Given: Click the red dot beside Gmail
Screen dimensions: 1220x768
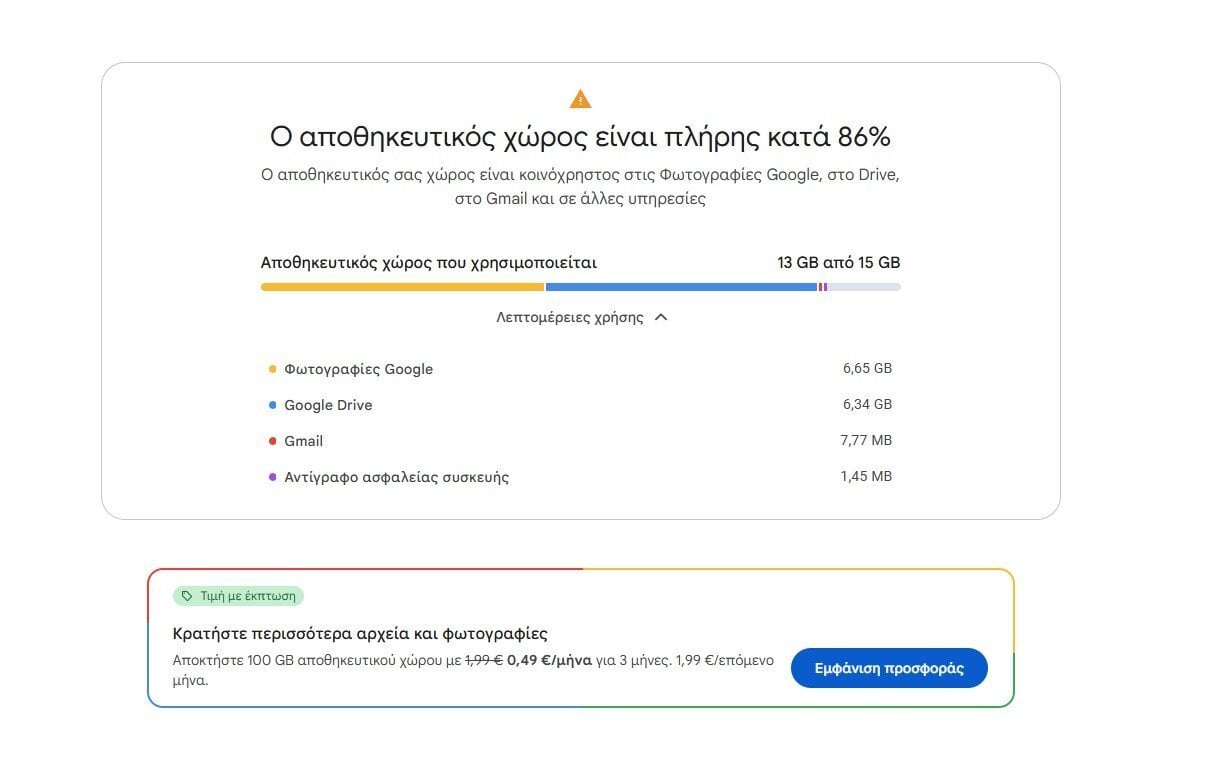Looking at the screenshot, I should (x=273, y=441).
